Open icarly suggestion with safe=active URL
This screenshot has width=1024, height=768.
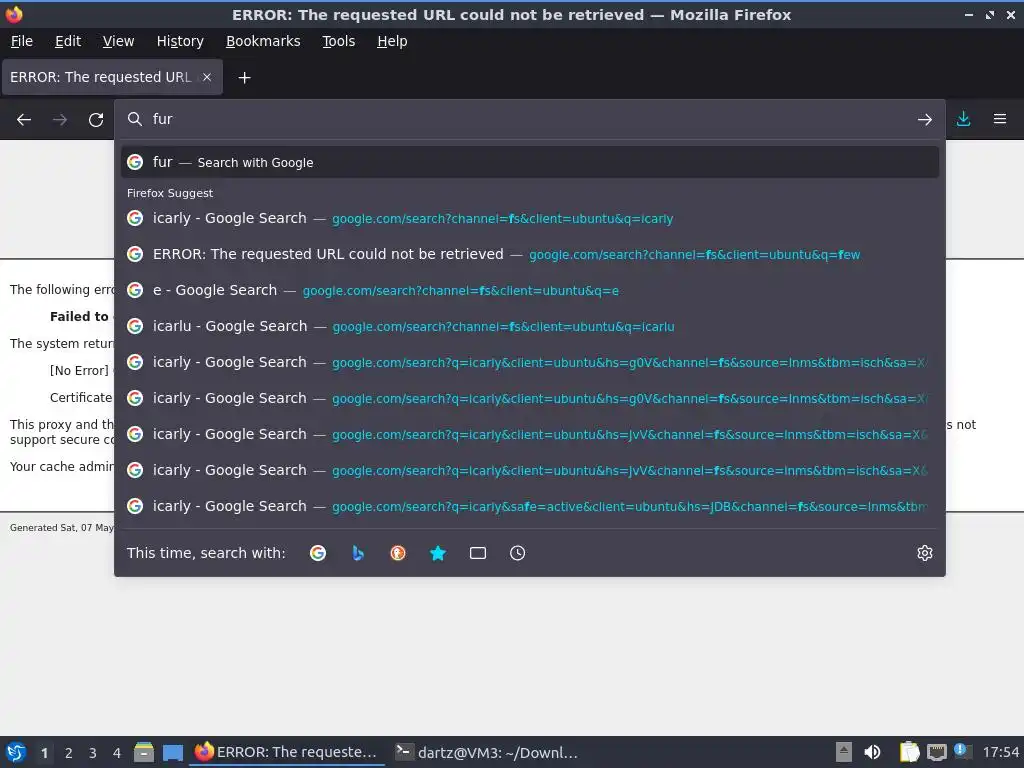pyautogui.click(x=530, y=506)
